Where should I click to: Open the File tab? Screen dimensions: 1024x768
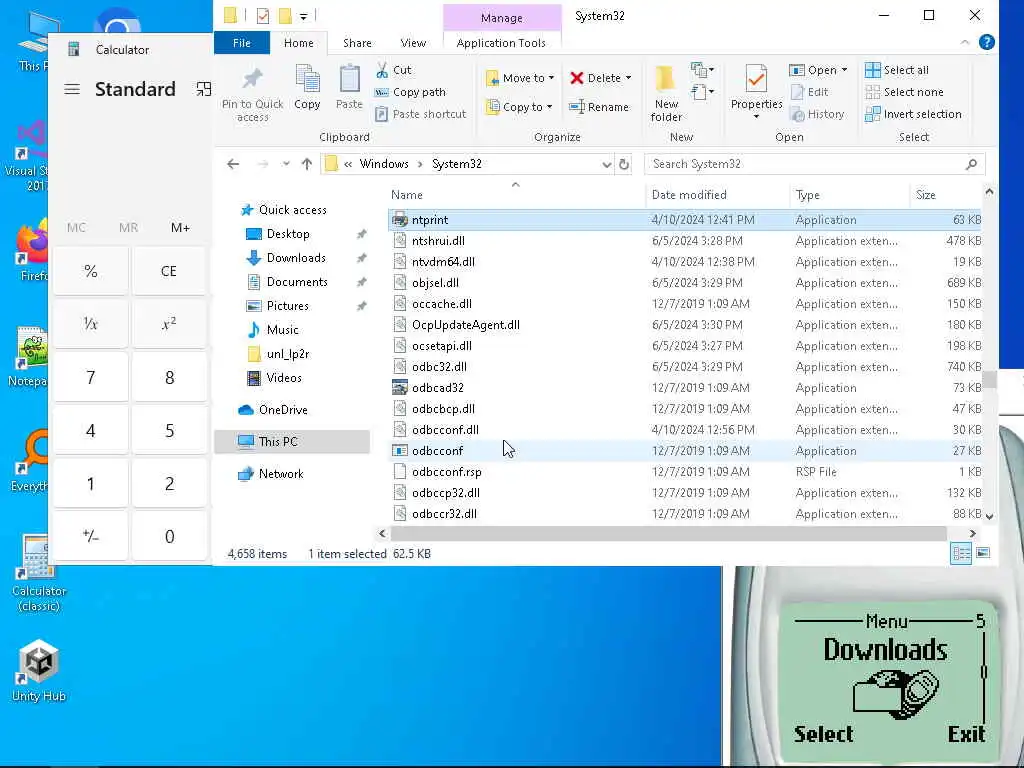242,43
